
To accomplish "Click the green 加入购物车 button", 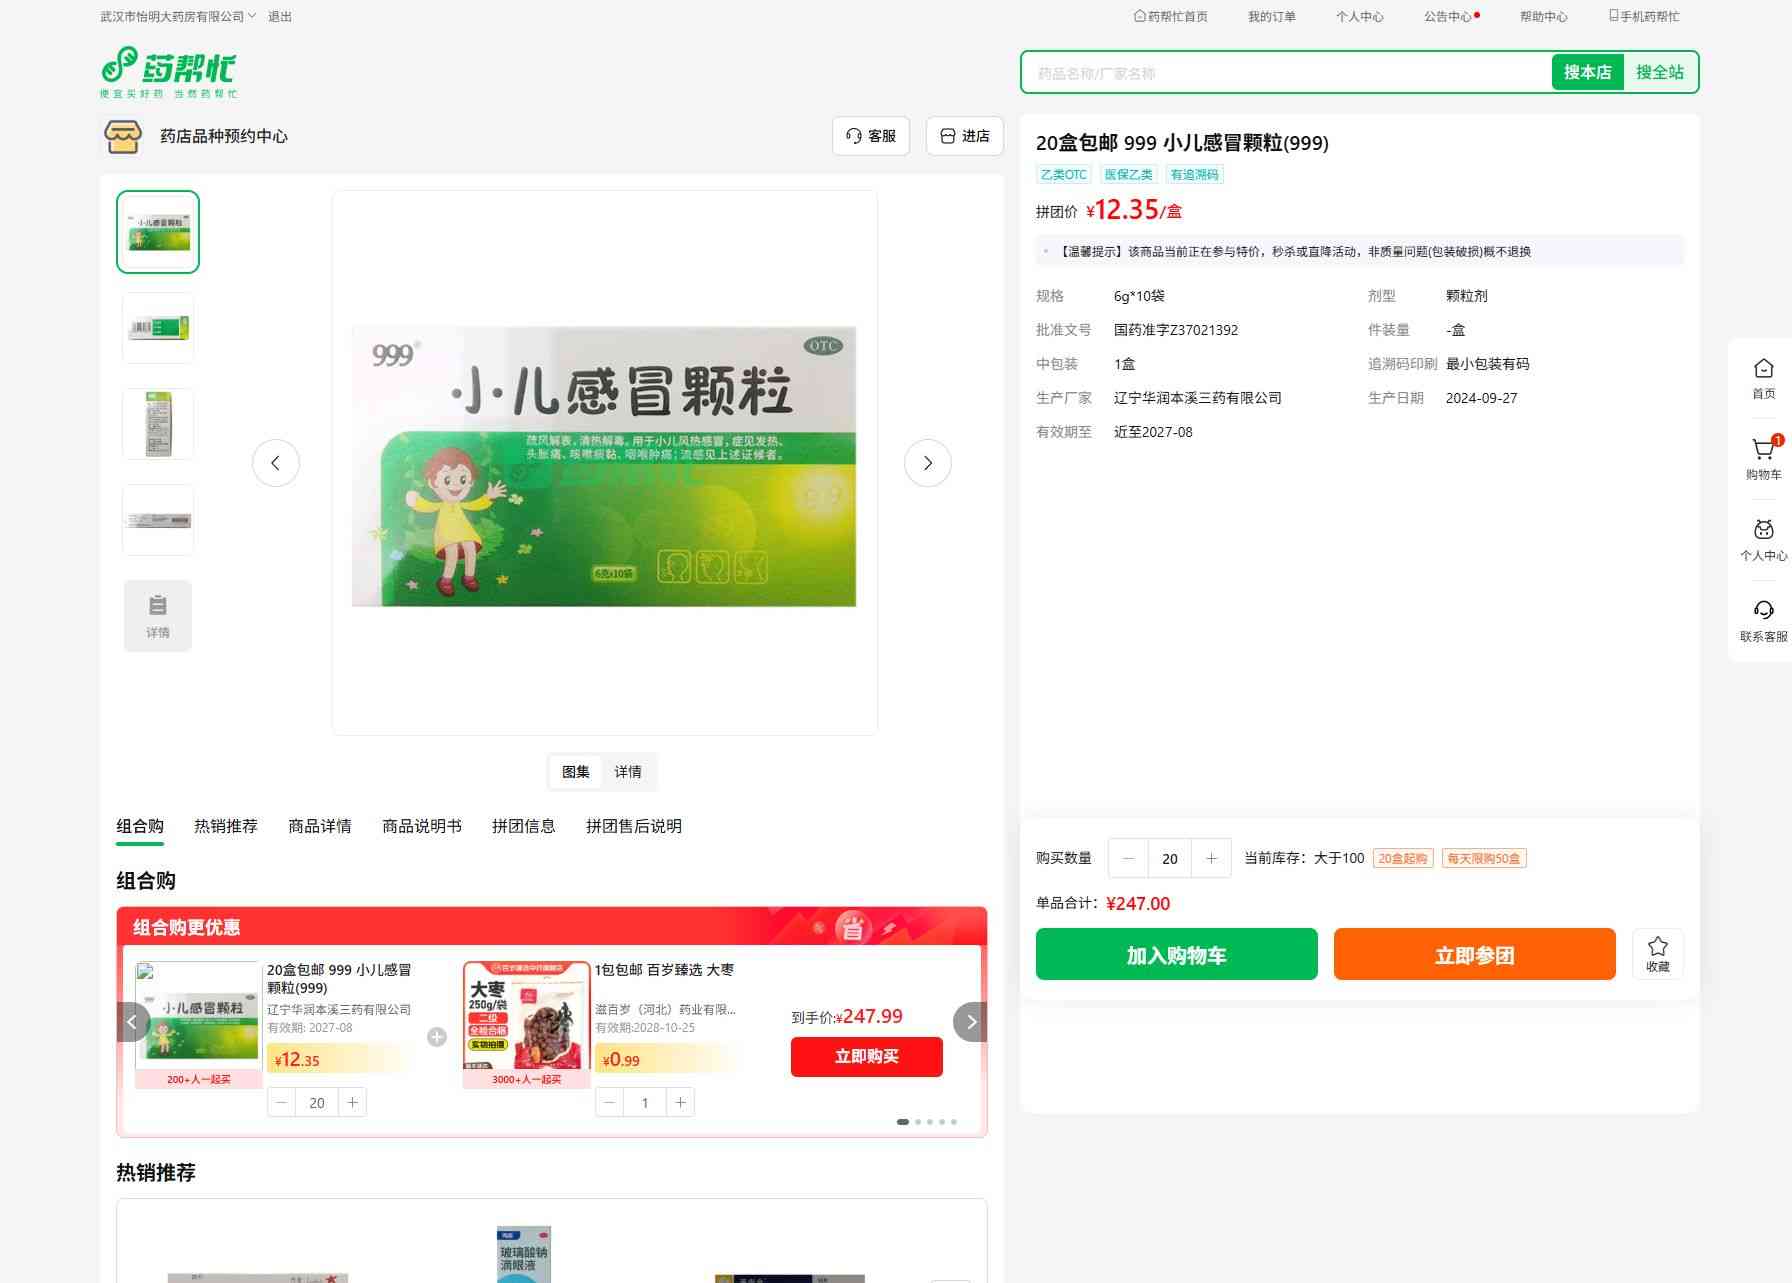I will tap(1176, 954).
